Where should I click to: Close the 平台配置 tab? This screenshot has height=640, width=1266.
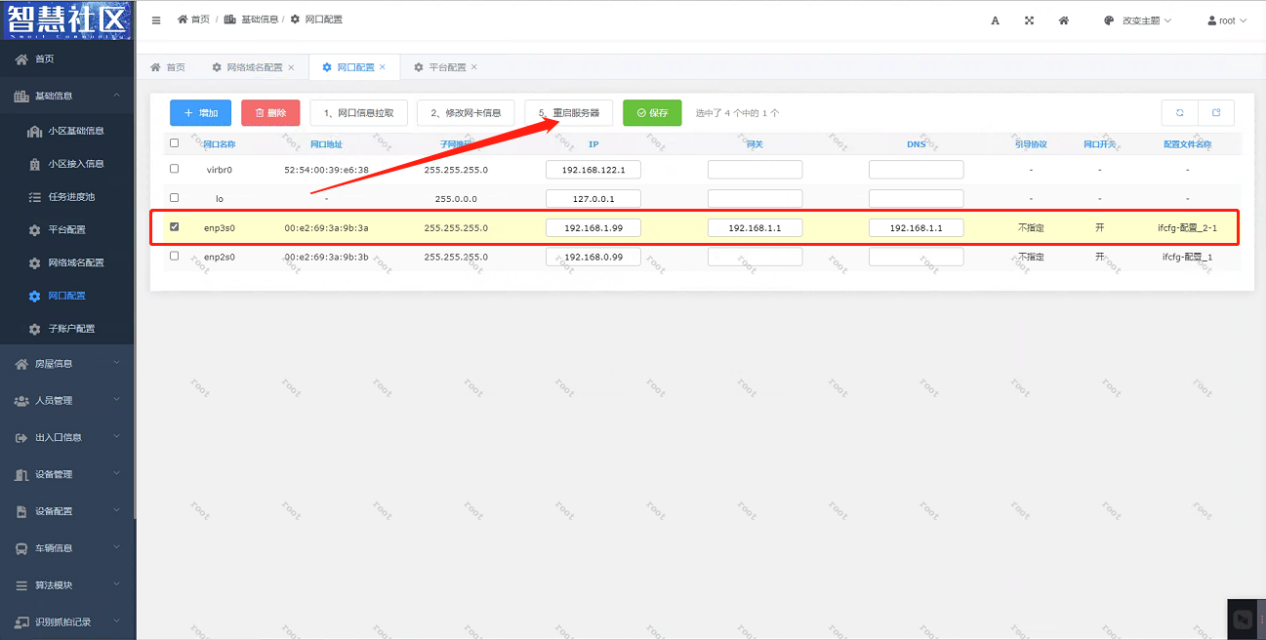pyautogui.click(x=474, y=67)
